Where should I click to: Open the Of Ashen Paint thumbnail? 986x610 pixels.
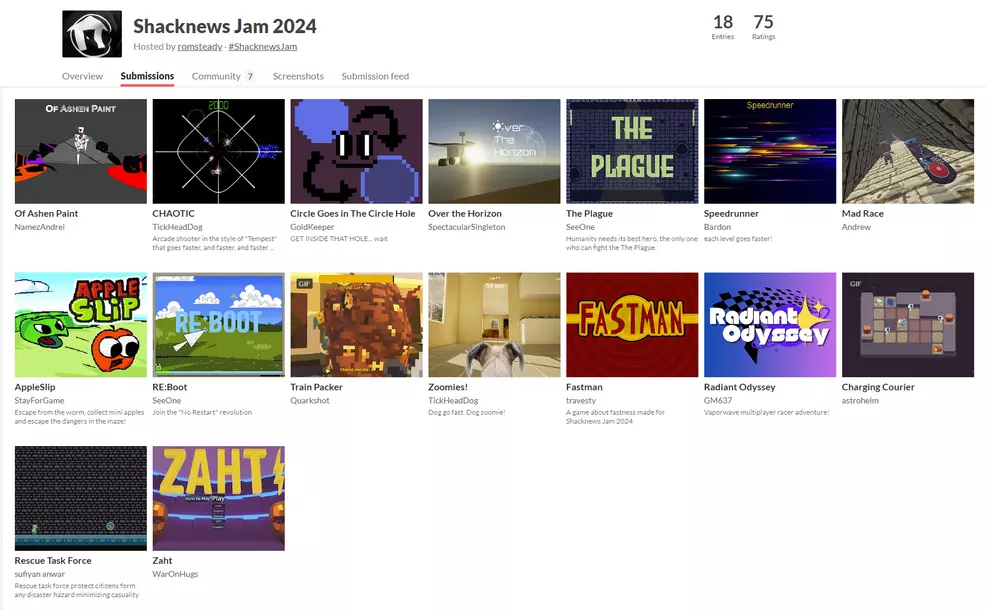point(80,151)
